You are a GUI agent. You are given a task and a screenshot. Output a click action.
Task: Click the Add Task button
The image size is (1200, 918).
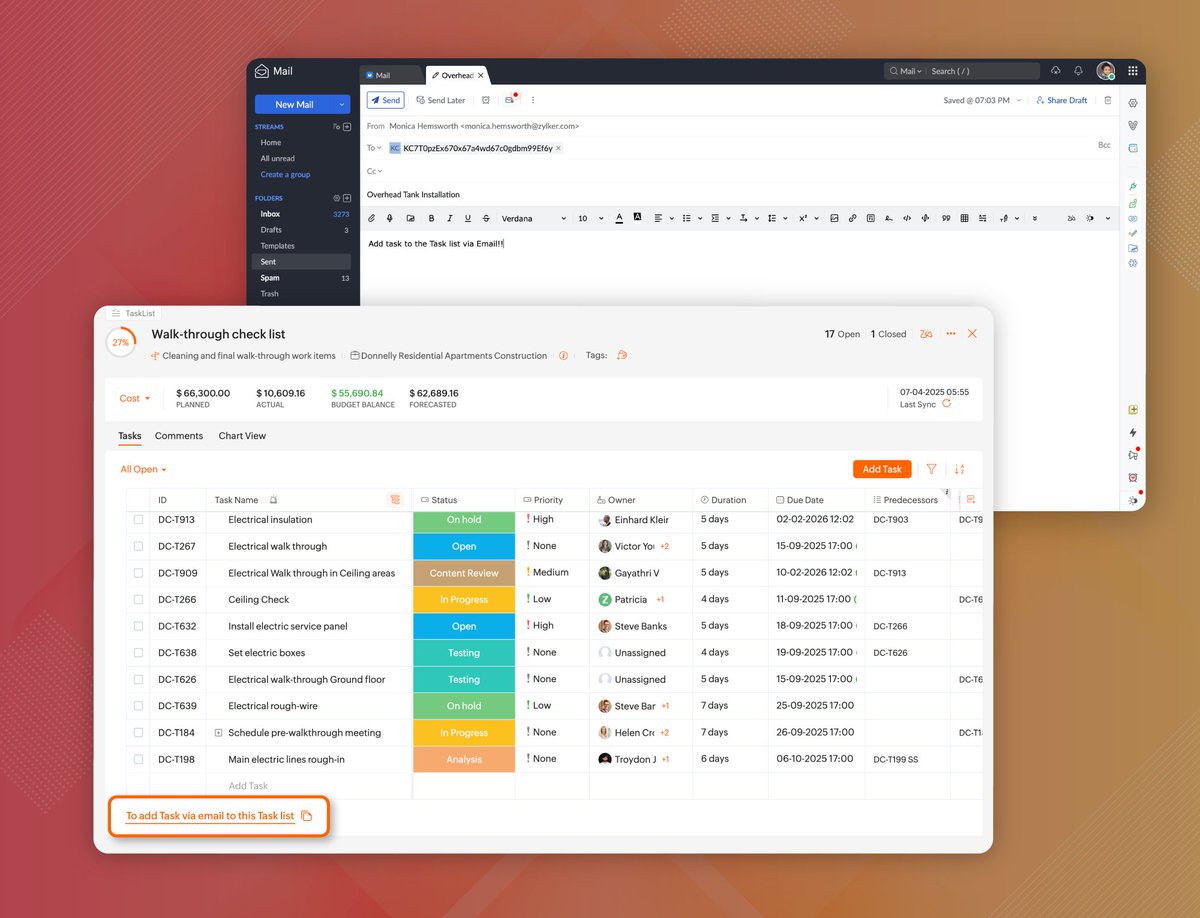coord(882,469)
